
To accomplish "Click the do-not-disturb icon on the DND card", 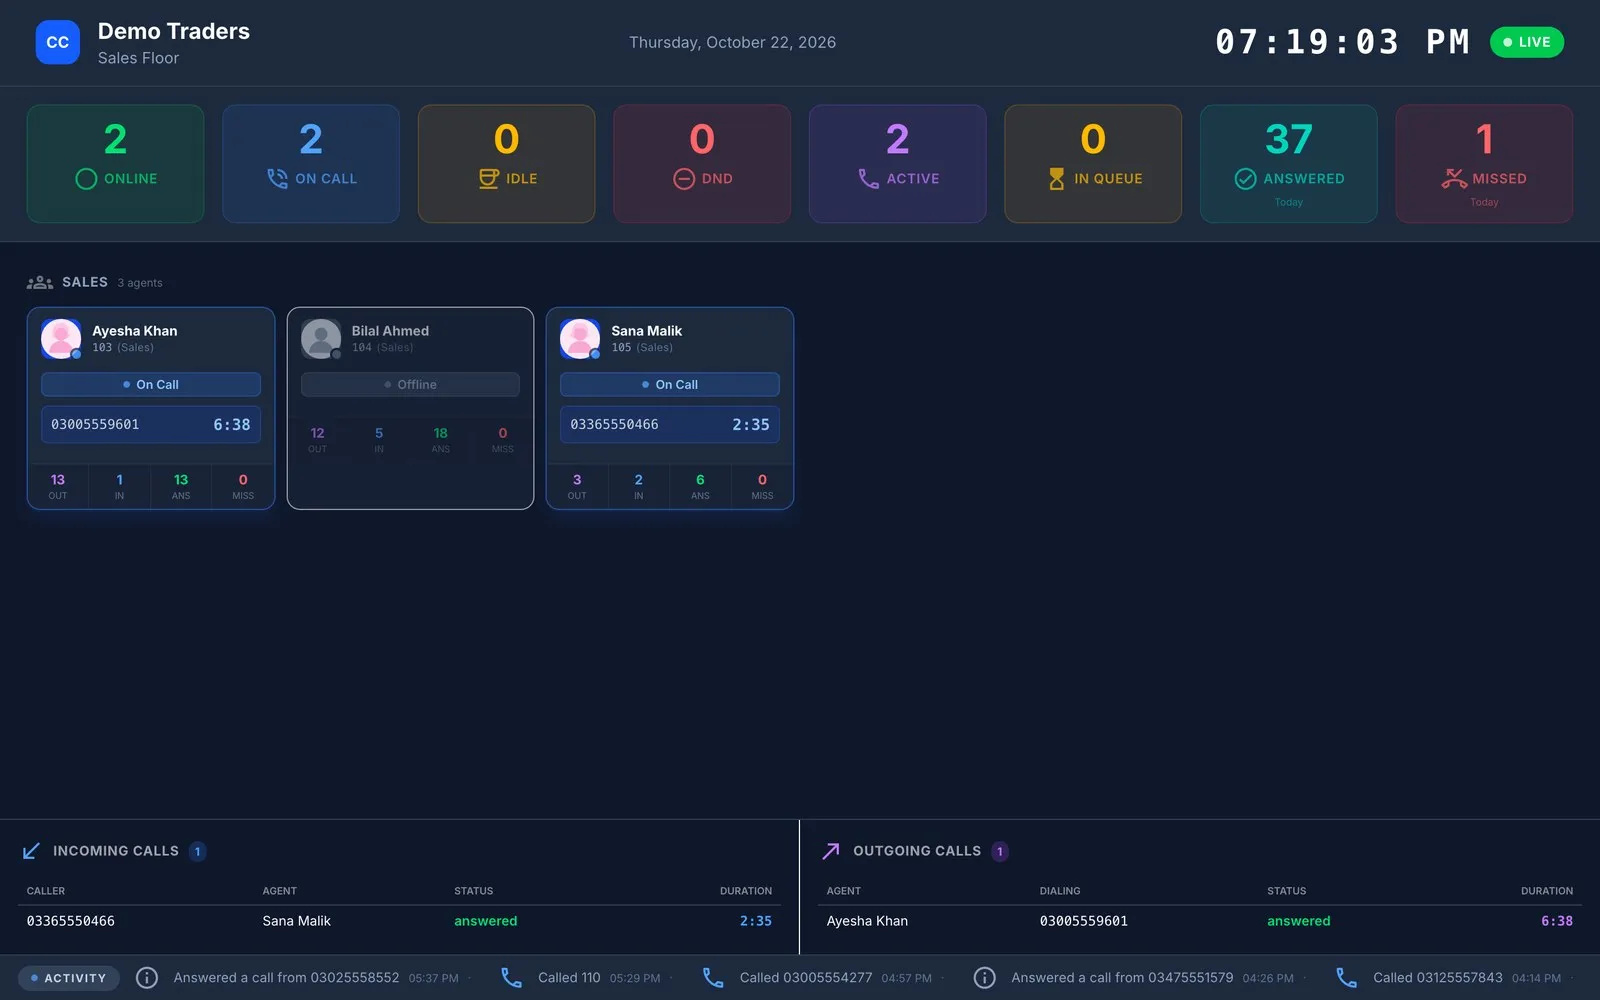I will coord(684,179).
